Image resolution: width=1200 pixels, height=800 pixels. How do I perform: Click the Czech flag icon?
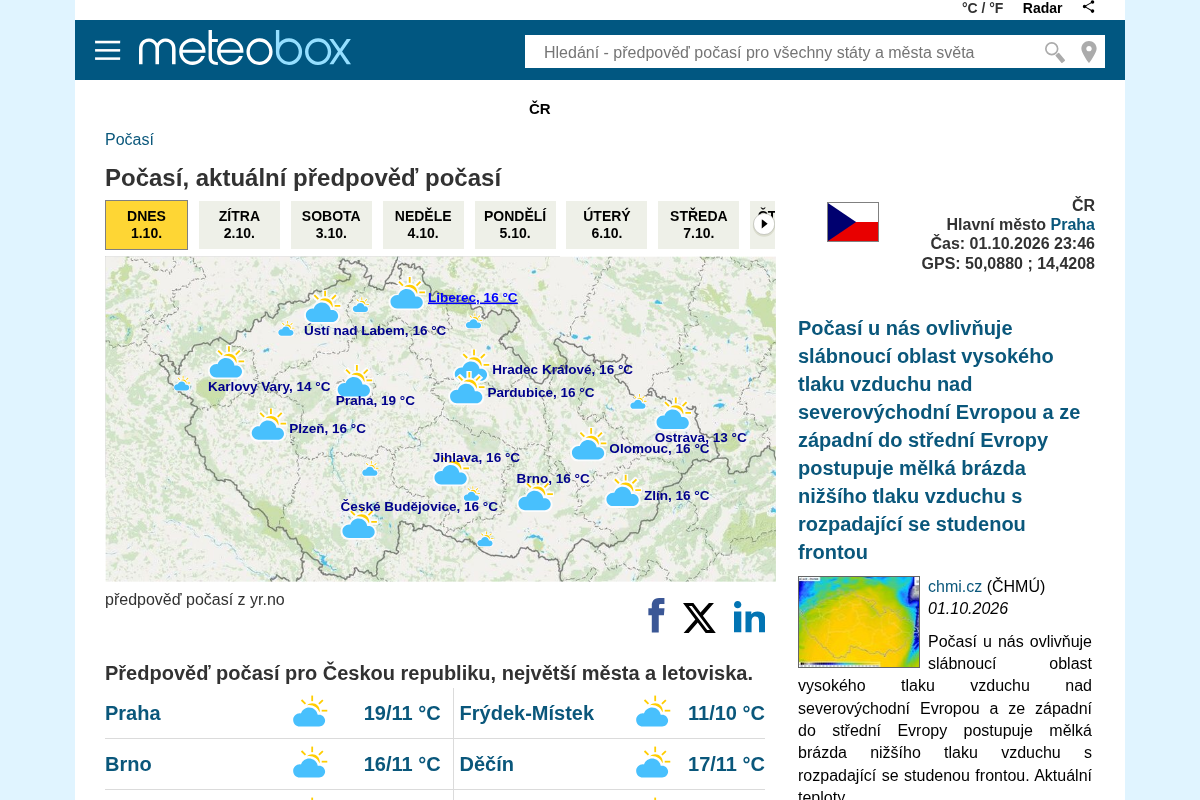853,222
